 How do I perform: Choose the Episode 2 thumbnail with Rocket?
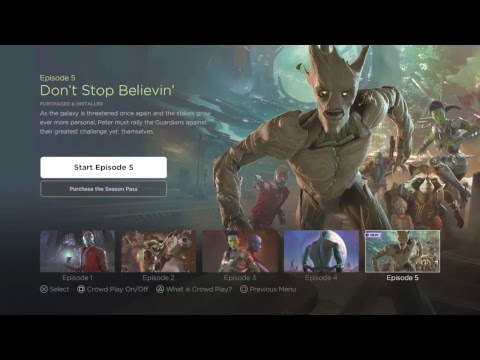tap(158, 251)
